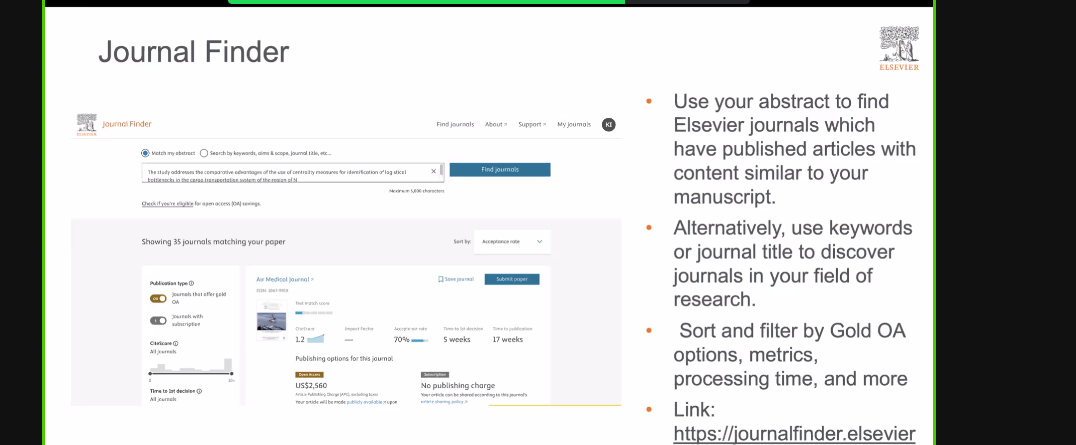This screenshot has width=1076, height=445.
Task: Open the CiteScore filter info icon
Action: coord(176,343)
